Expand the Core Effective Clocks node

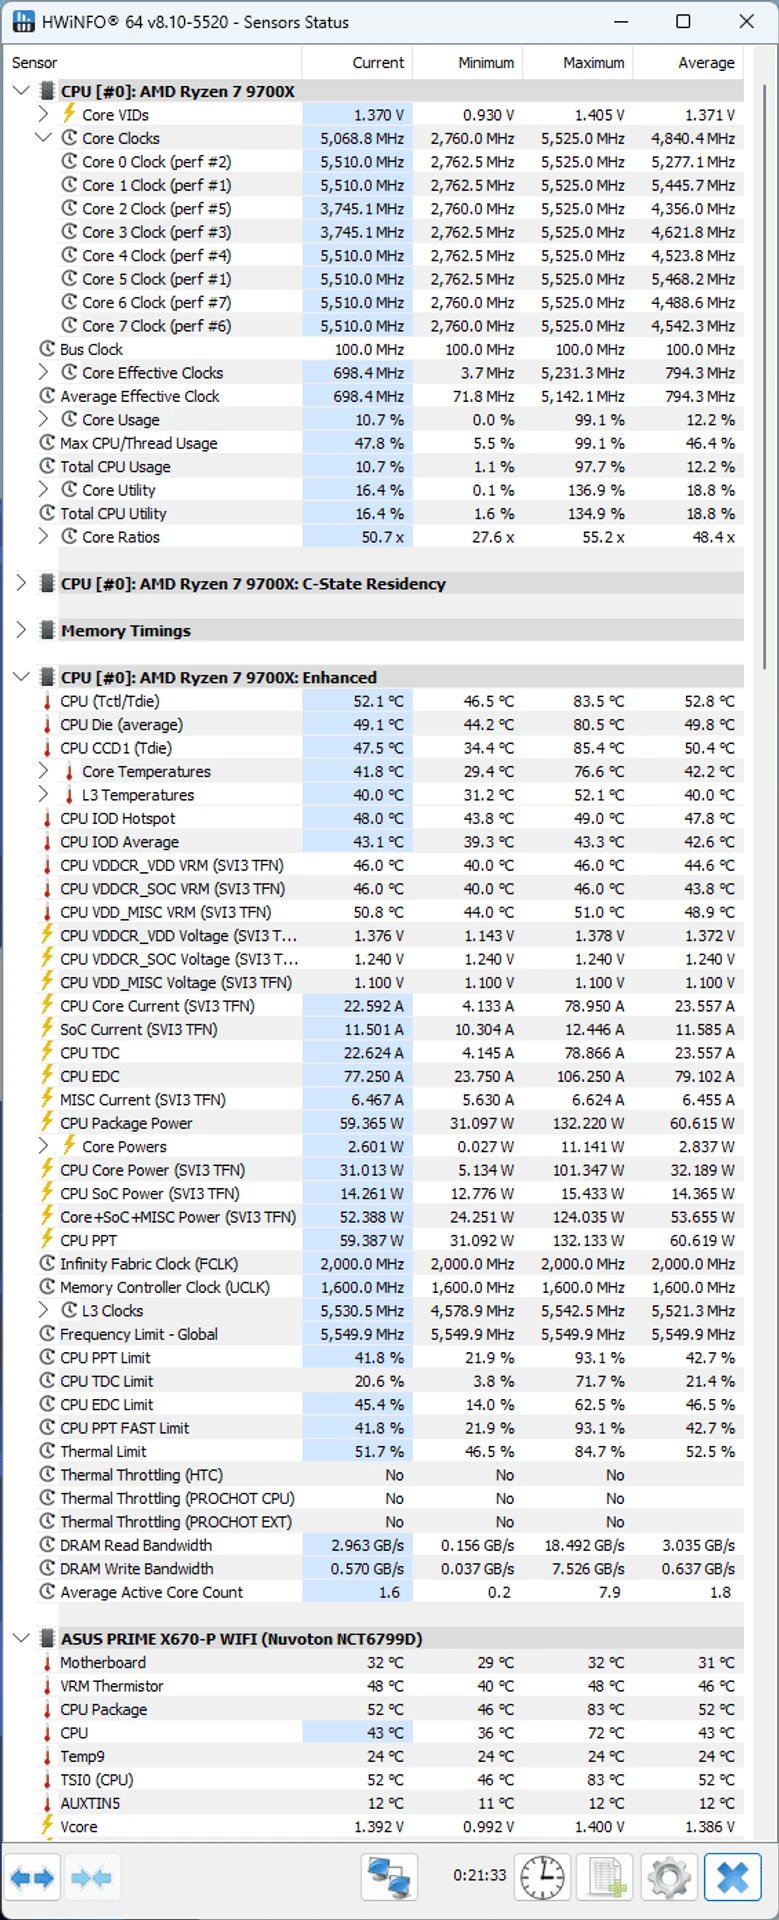(x=43, y=372)
